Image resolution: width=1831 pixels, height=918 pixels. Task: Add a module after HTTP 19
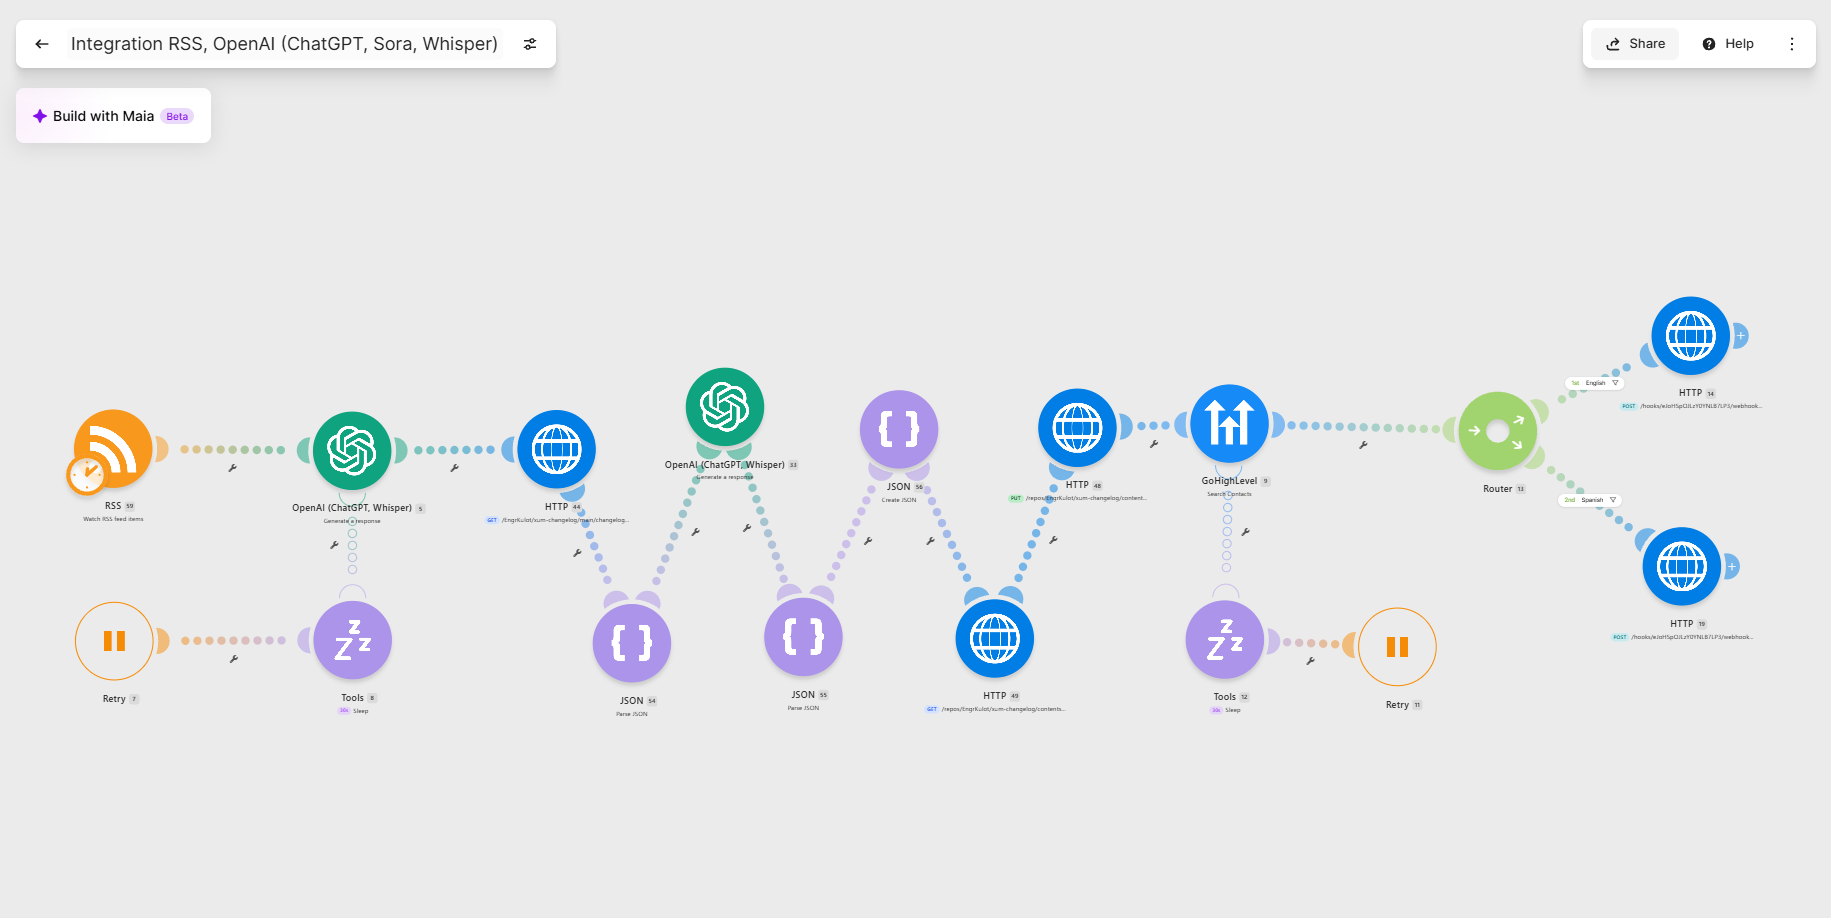1731,566
